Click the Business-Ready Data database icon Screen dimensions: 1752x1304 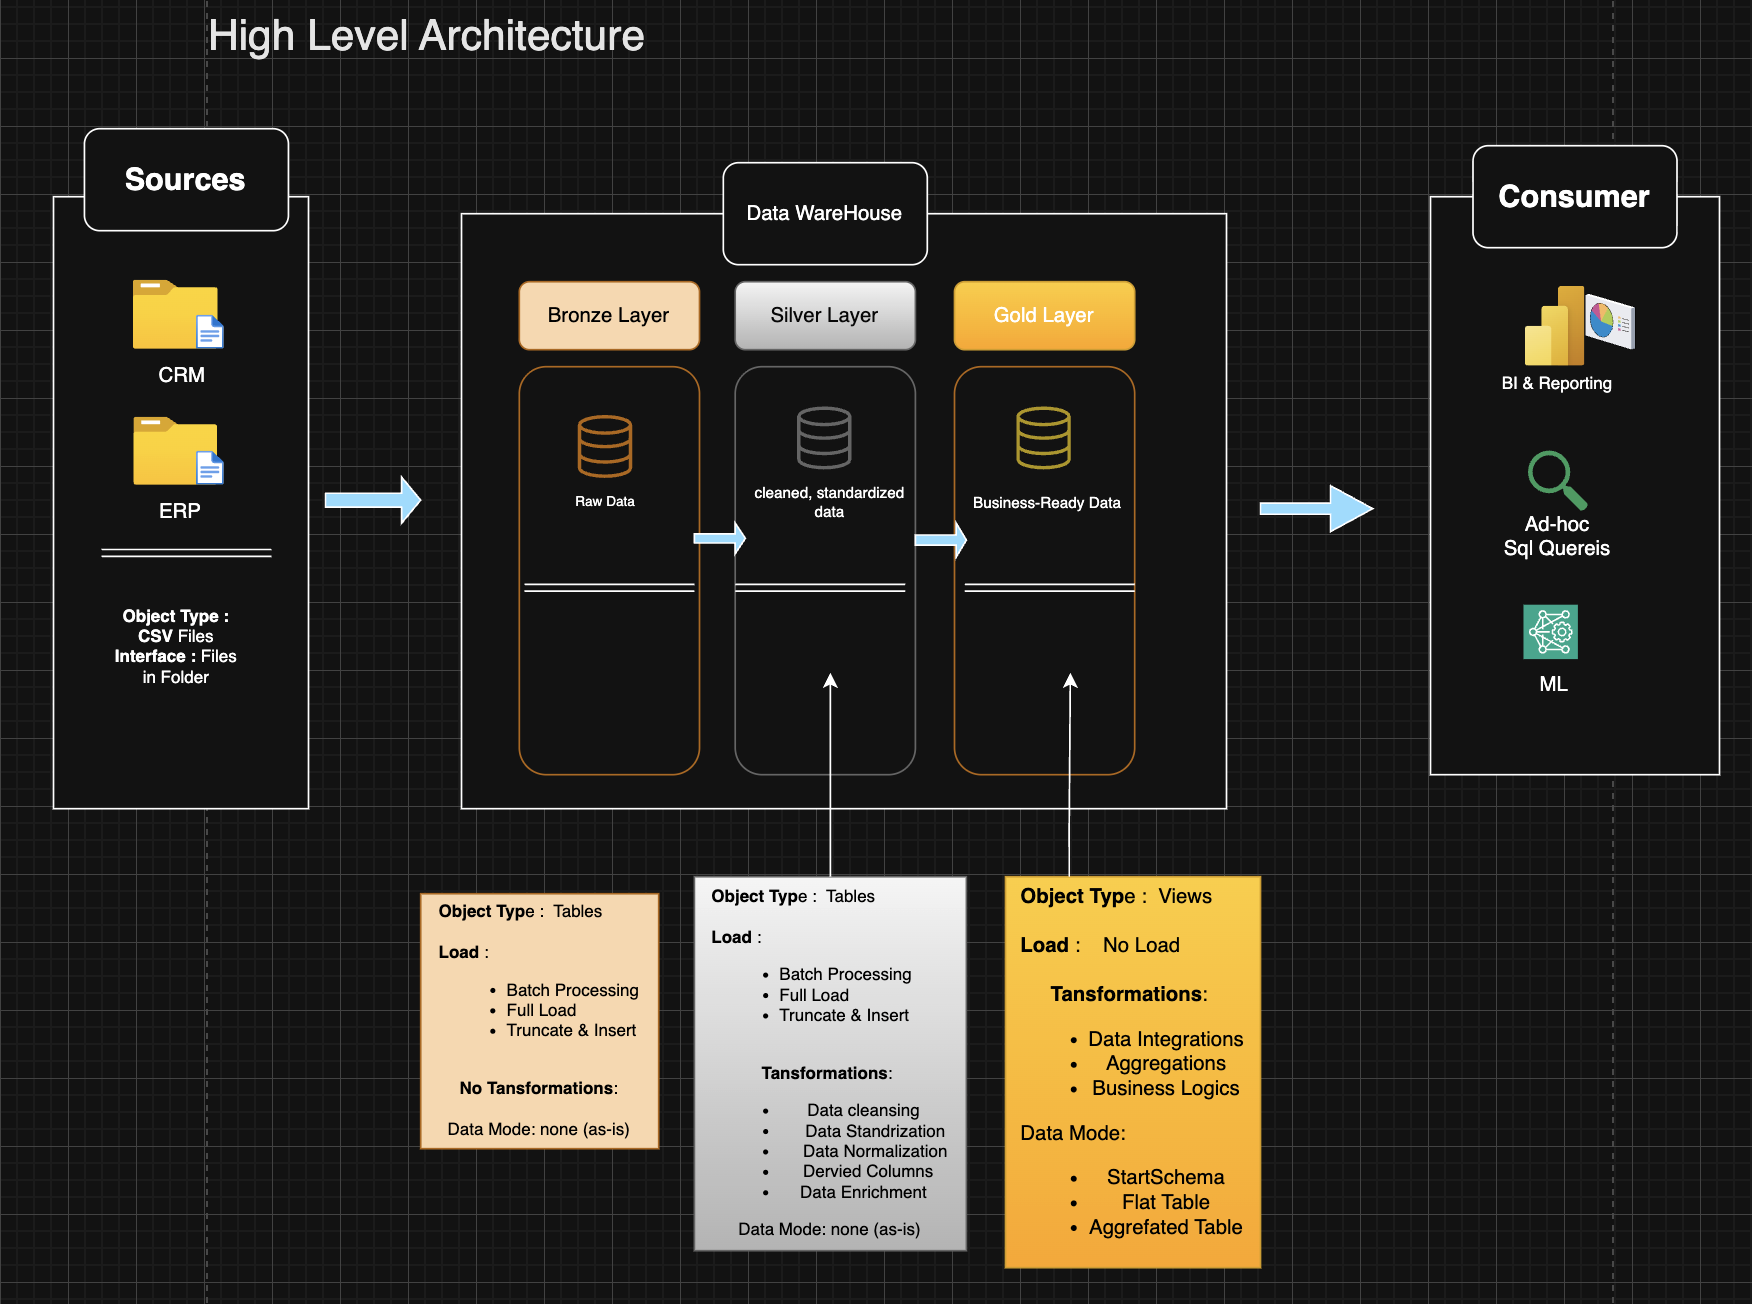point(1043,439)
